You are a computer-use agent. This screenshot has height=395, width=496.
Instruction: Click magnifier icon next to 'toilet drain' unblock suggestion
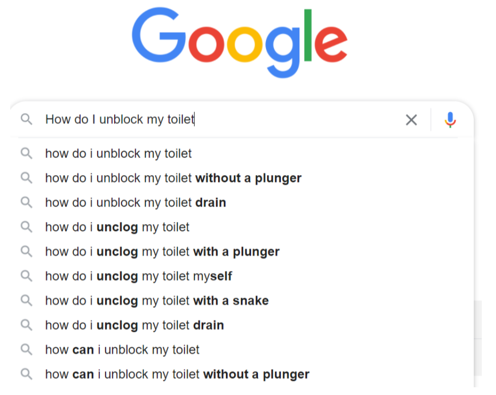click(26, 202)
